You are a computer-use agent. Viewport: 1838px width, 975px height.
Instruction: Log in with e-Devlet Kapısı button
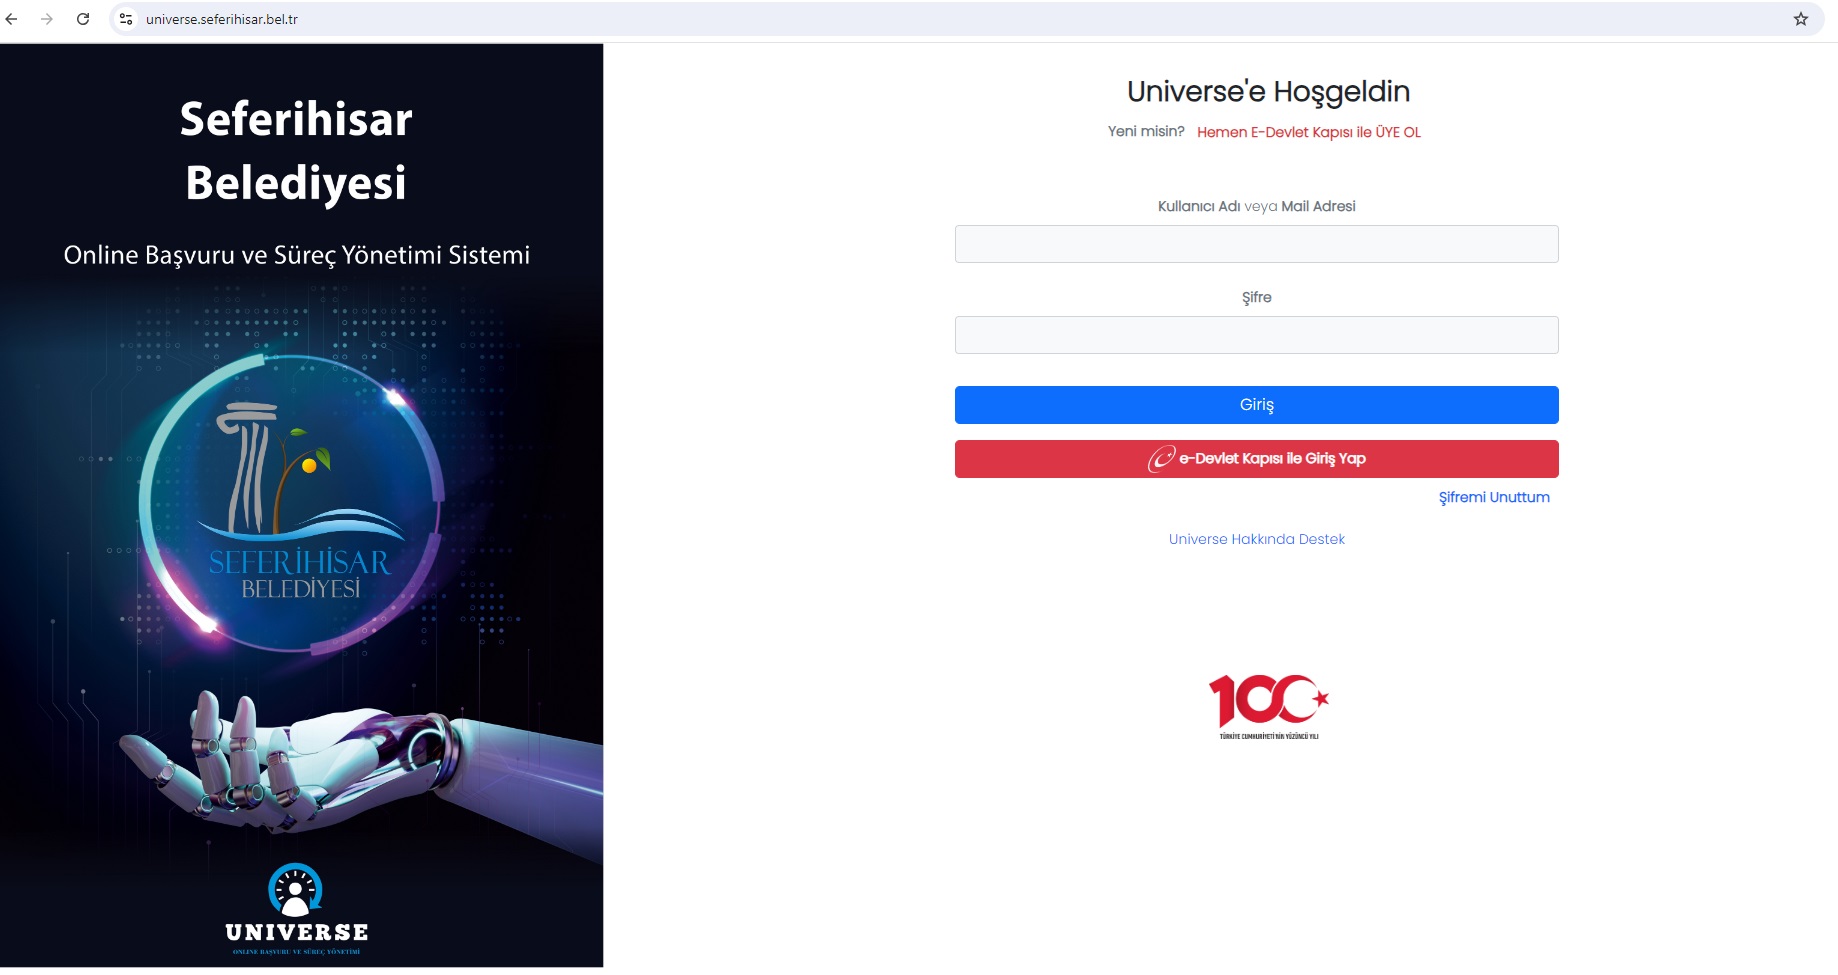(x=1256, y=459)
